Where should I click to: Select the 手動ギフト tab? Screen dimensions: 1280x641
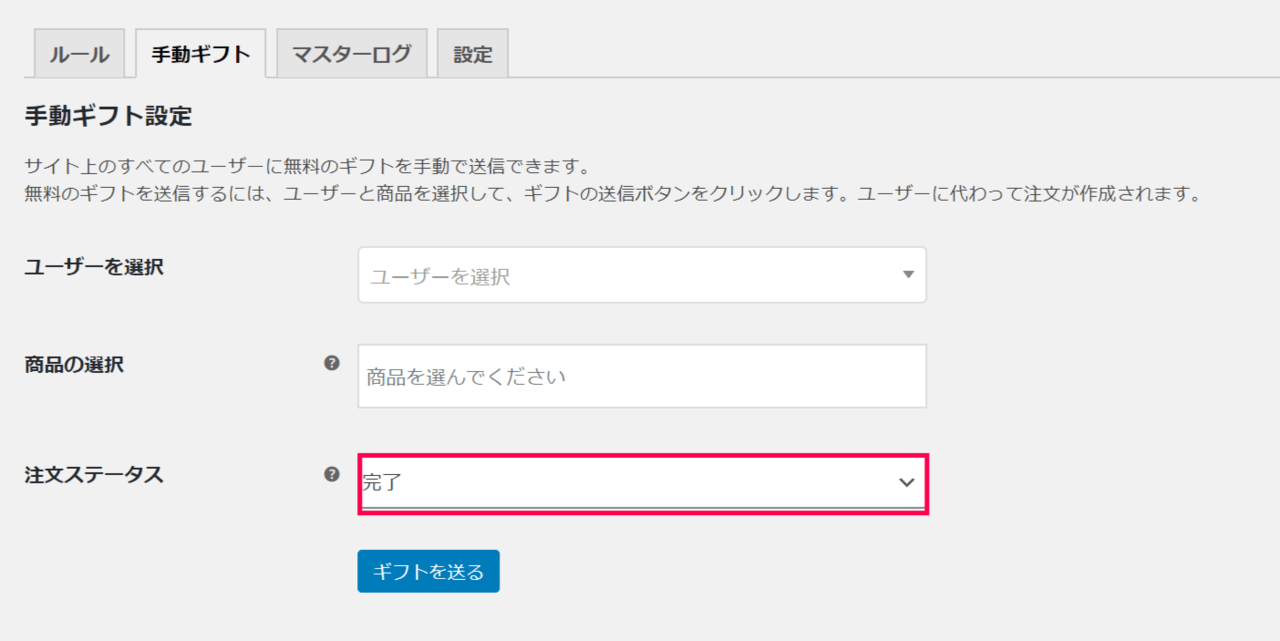click(x=200, y=54)
